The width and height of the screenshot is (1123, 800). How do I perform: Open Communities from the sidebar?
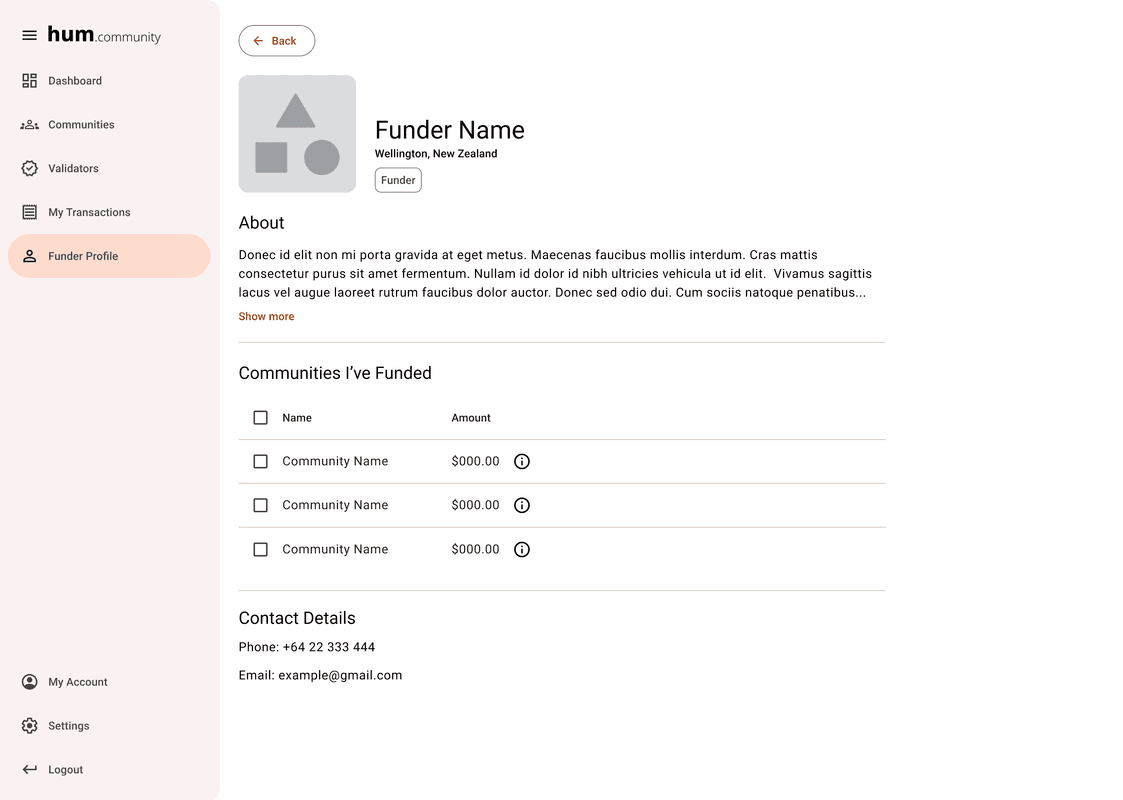click(109, 125)
